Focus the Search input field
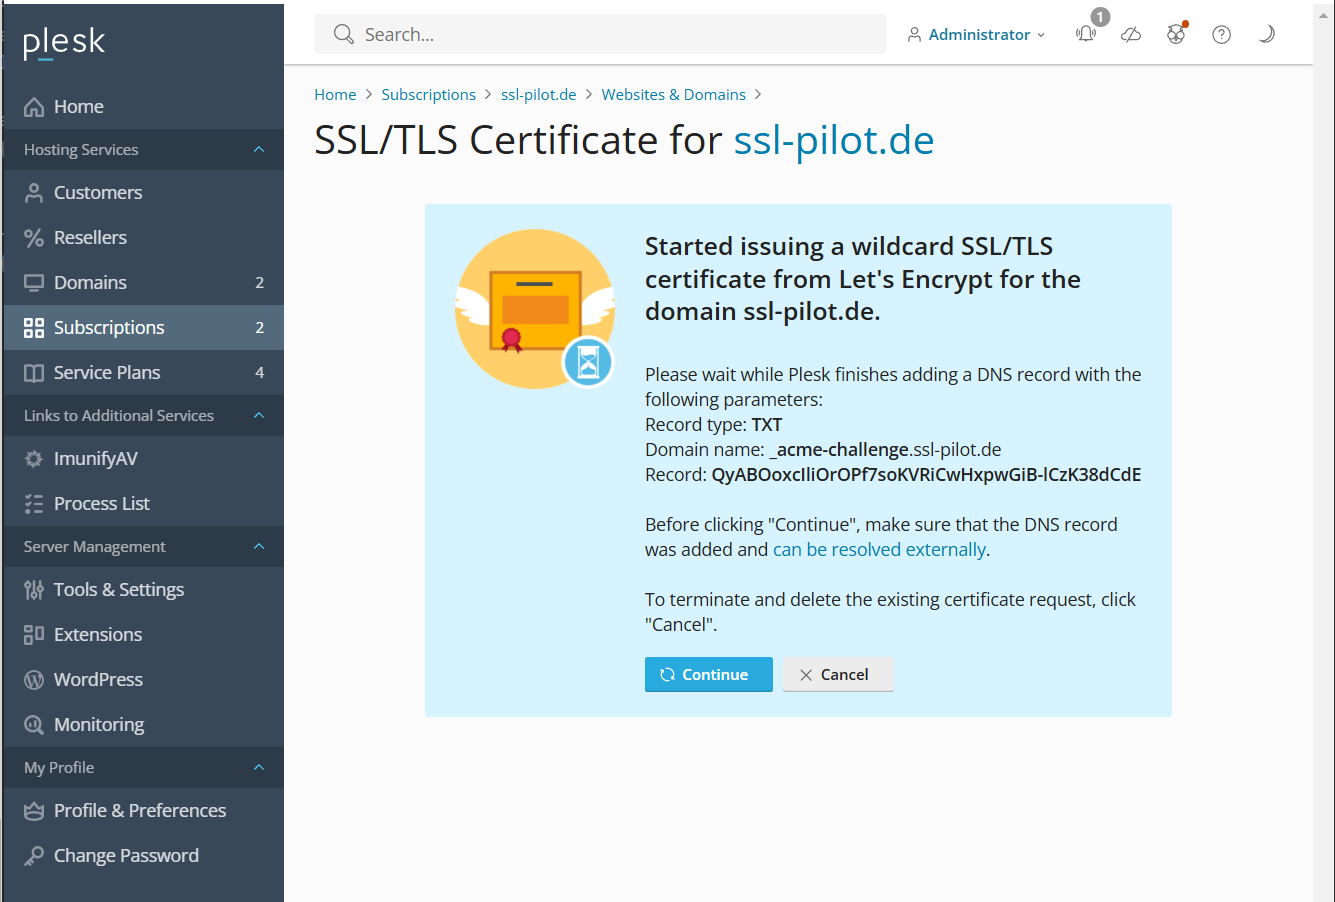This screenshot has width=1335, height=902. pos(600,34)
